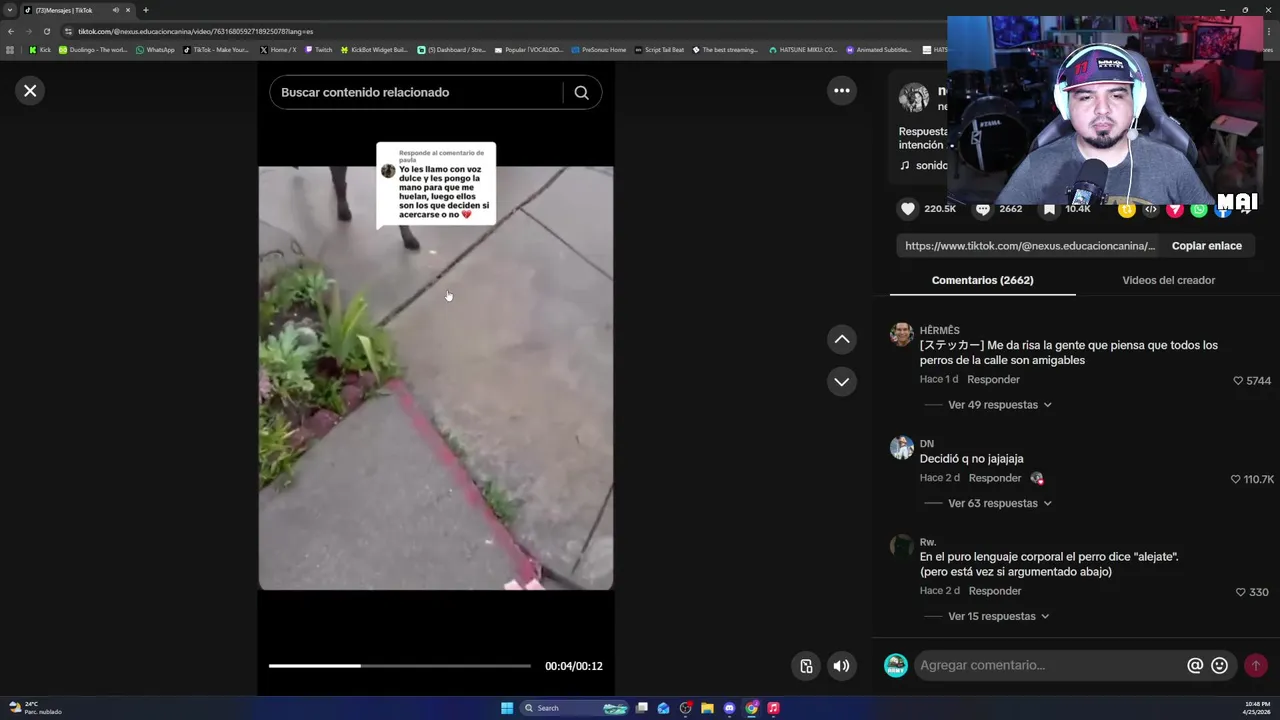1280x720 pixels.
Task: Open Discord from taskbar
Action: pos(729,708)
